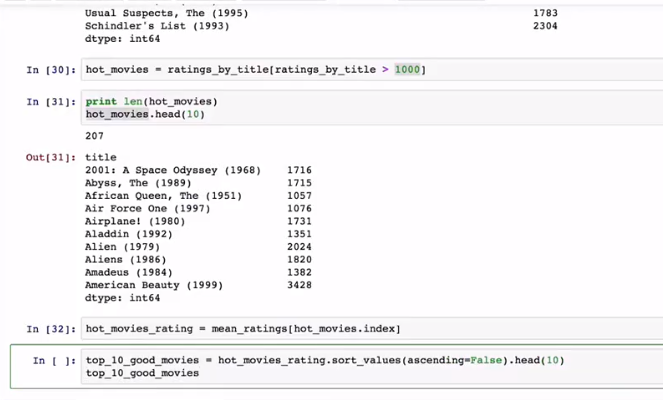Click the Out[31] prompt label

click(x=51, y=158)
